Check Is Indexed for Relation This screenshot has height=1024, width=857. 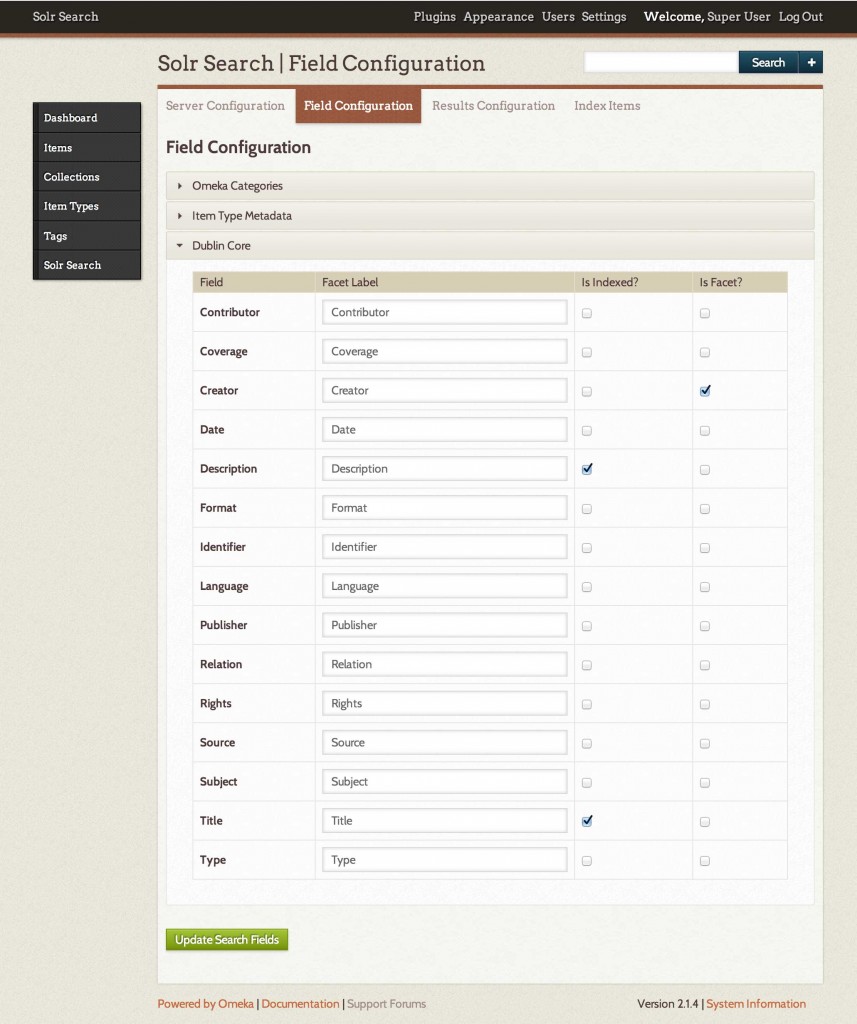587,665
